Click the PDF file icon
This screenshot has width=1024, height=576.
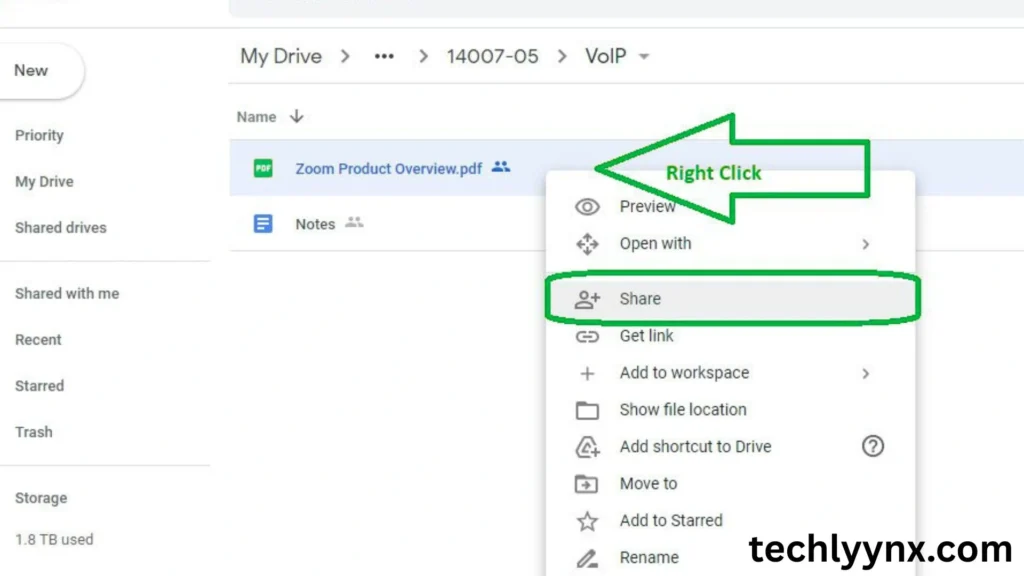click(263, 168)
